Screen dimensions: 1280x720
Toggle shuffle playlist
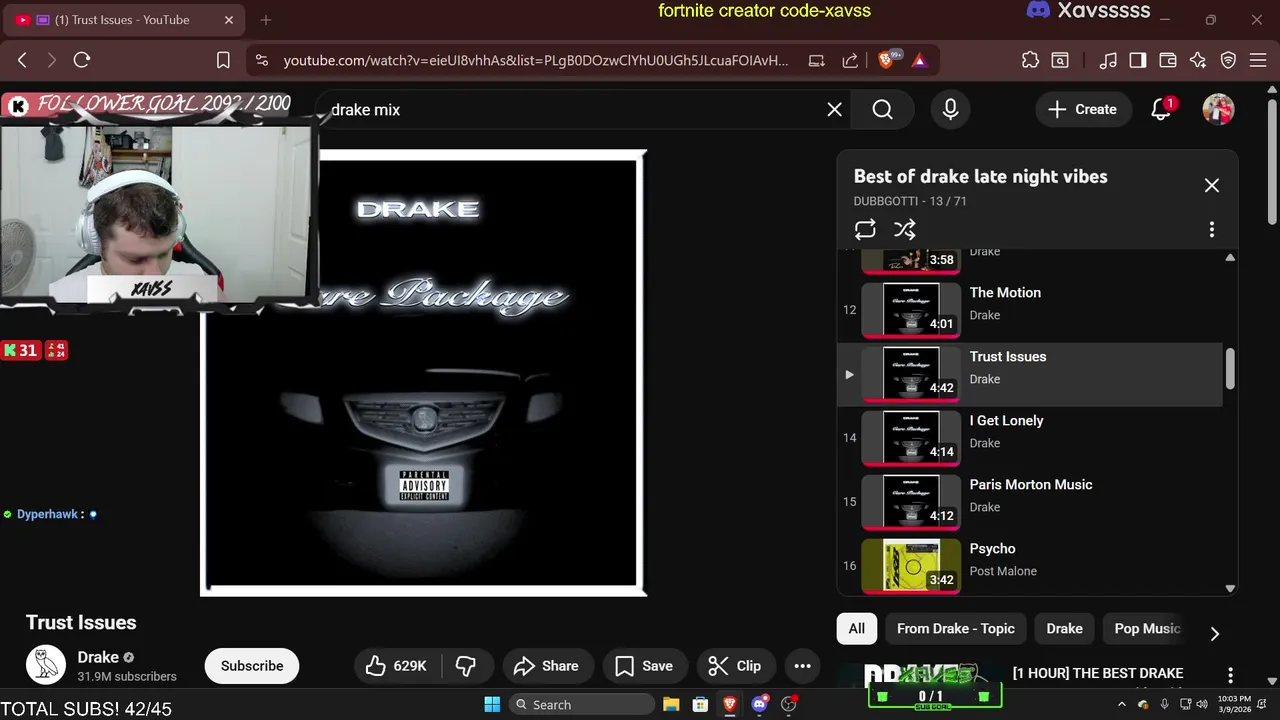tap(905, 229)
